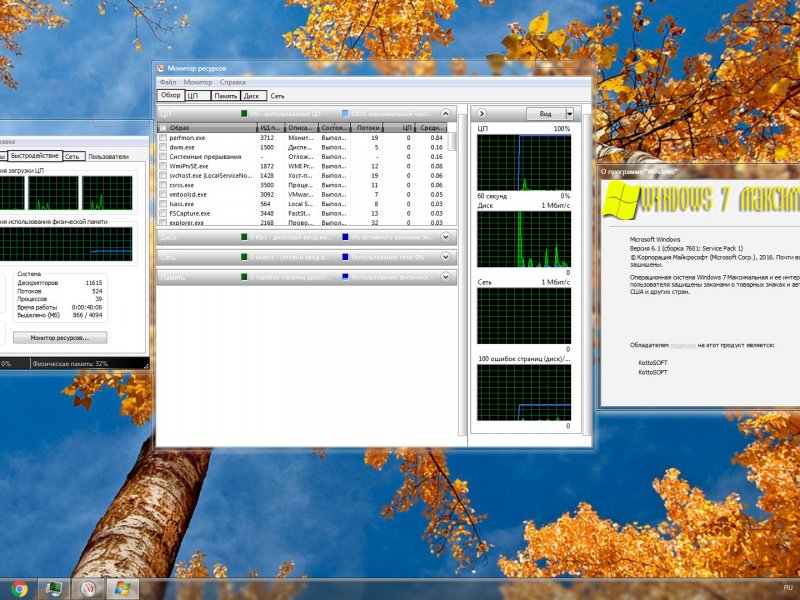Click the Resource Monitor title bar icon

point(161,68)
